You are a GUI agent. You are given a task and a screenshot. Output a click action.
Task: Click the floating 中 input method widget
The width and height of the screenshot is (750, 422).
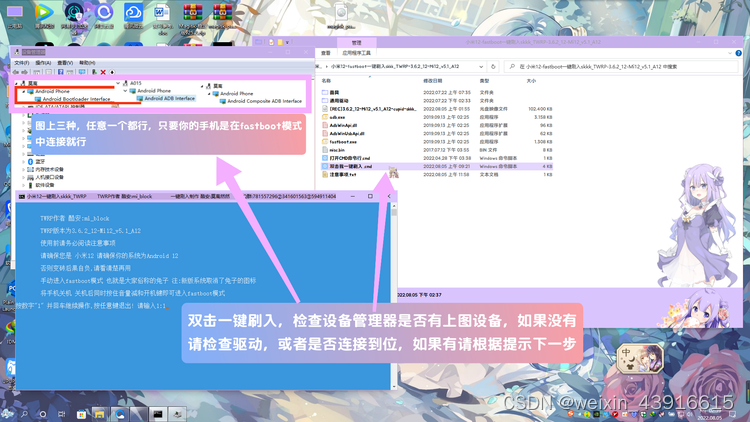click(x=640, y=358)
